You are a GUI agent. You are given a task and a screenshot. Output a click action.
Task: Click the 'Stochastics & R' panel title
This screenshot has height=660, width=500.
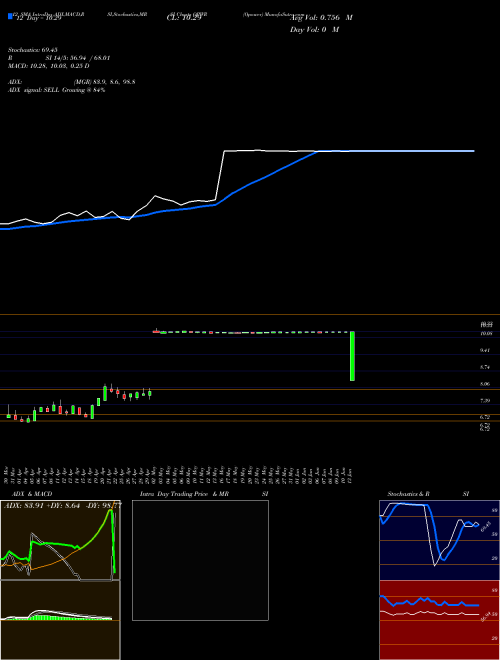tap(409, 494)
